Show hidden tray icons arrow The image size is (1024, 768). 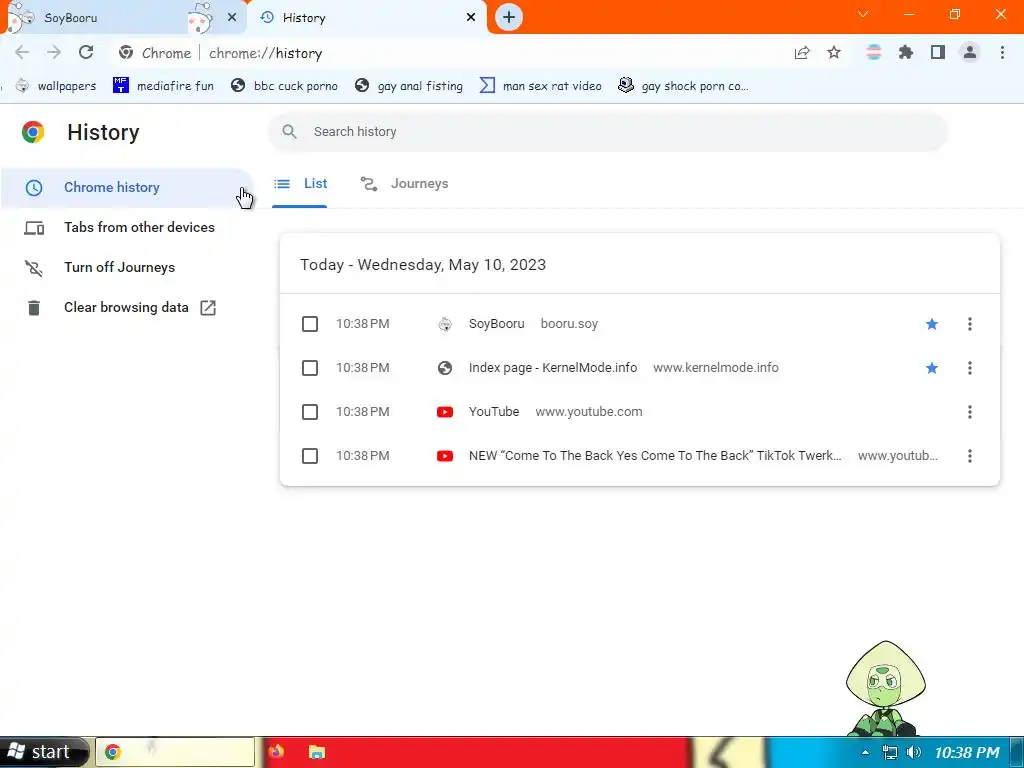click(x=865, y=752)
